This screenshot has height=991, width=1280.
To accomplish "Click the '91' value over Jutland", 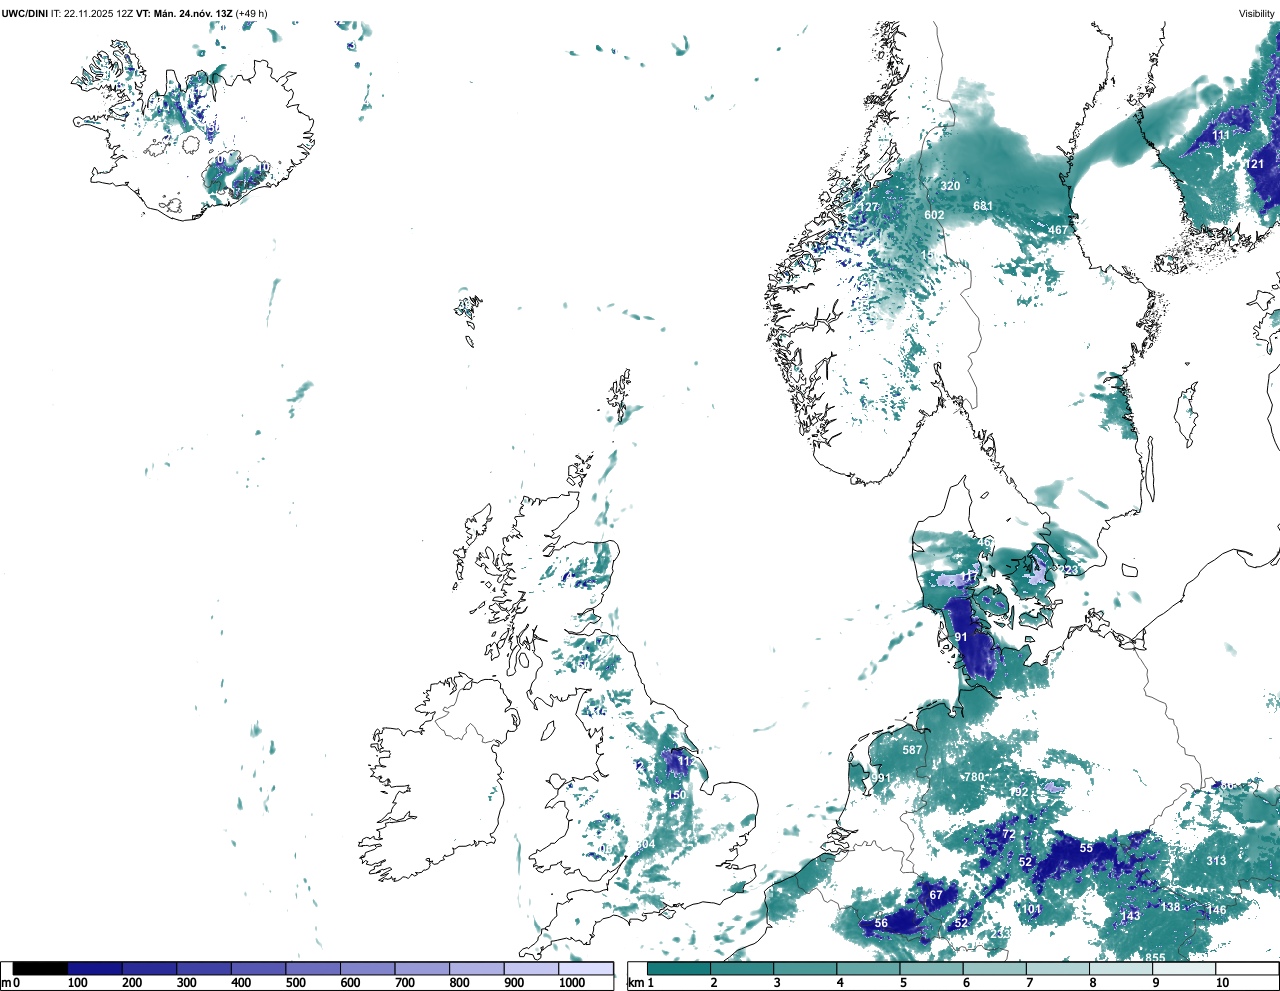I will pyautogui.click(x=961, y=637).
